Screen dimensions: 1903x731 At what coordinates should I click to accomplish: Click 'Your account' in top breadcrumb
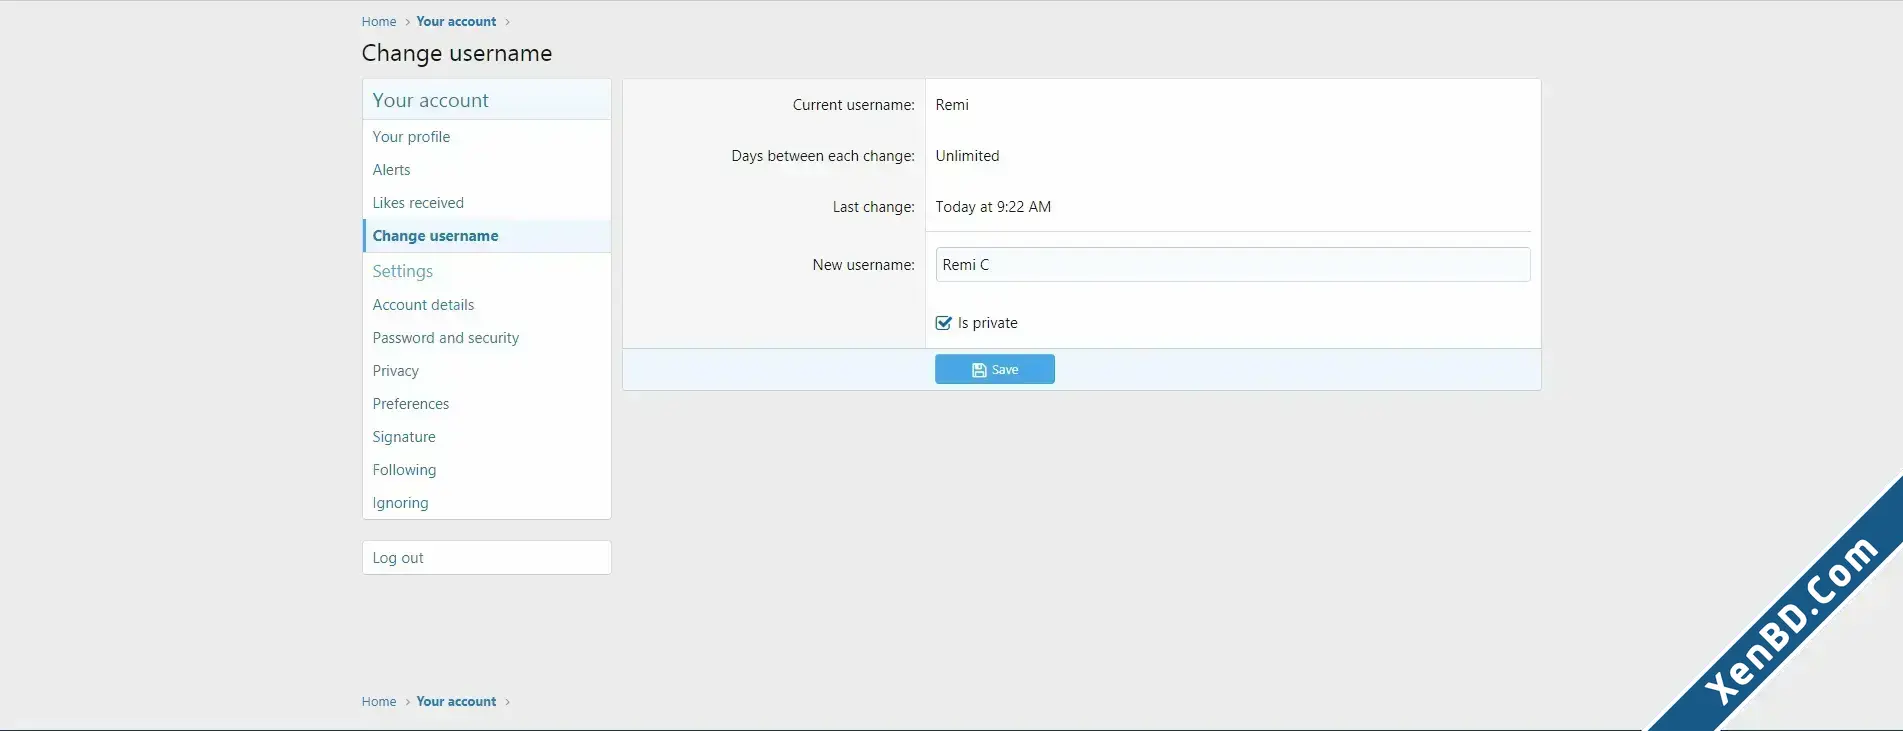(456, 22)
